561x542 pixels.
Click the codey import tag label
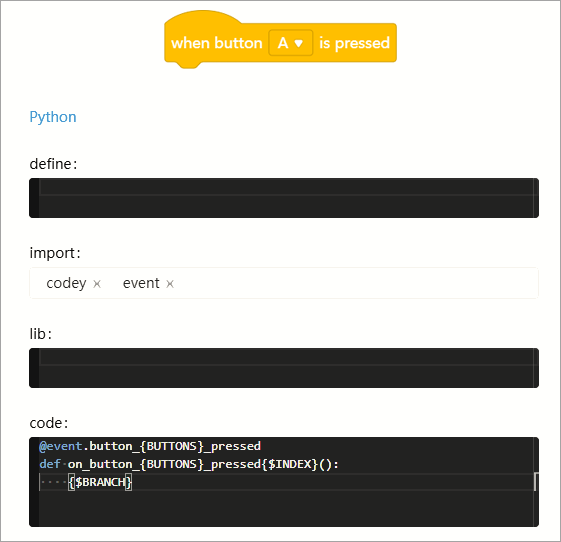pos(66,283)
